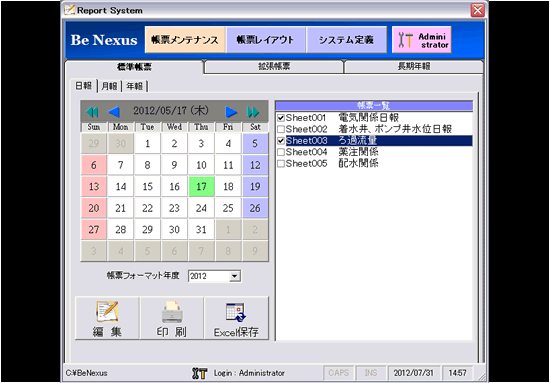The image size is (550, 383).
Task: Check the Sheet002 checkbox
Action: [281, 129]
